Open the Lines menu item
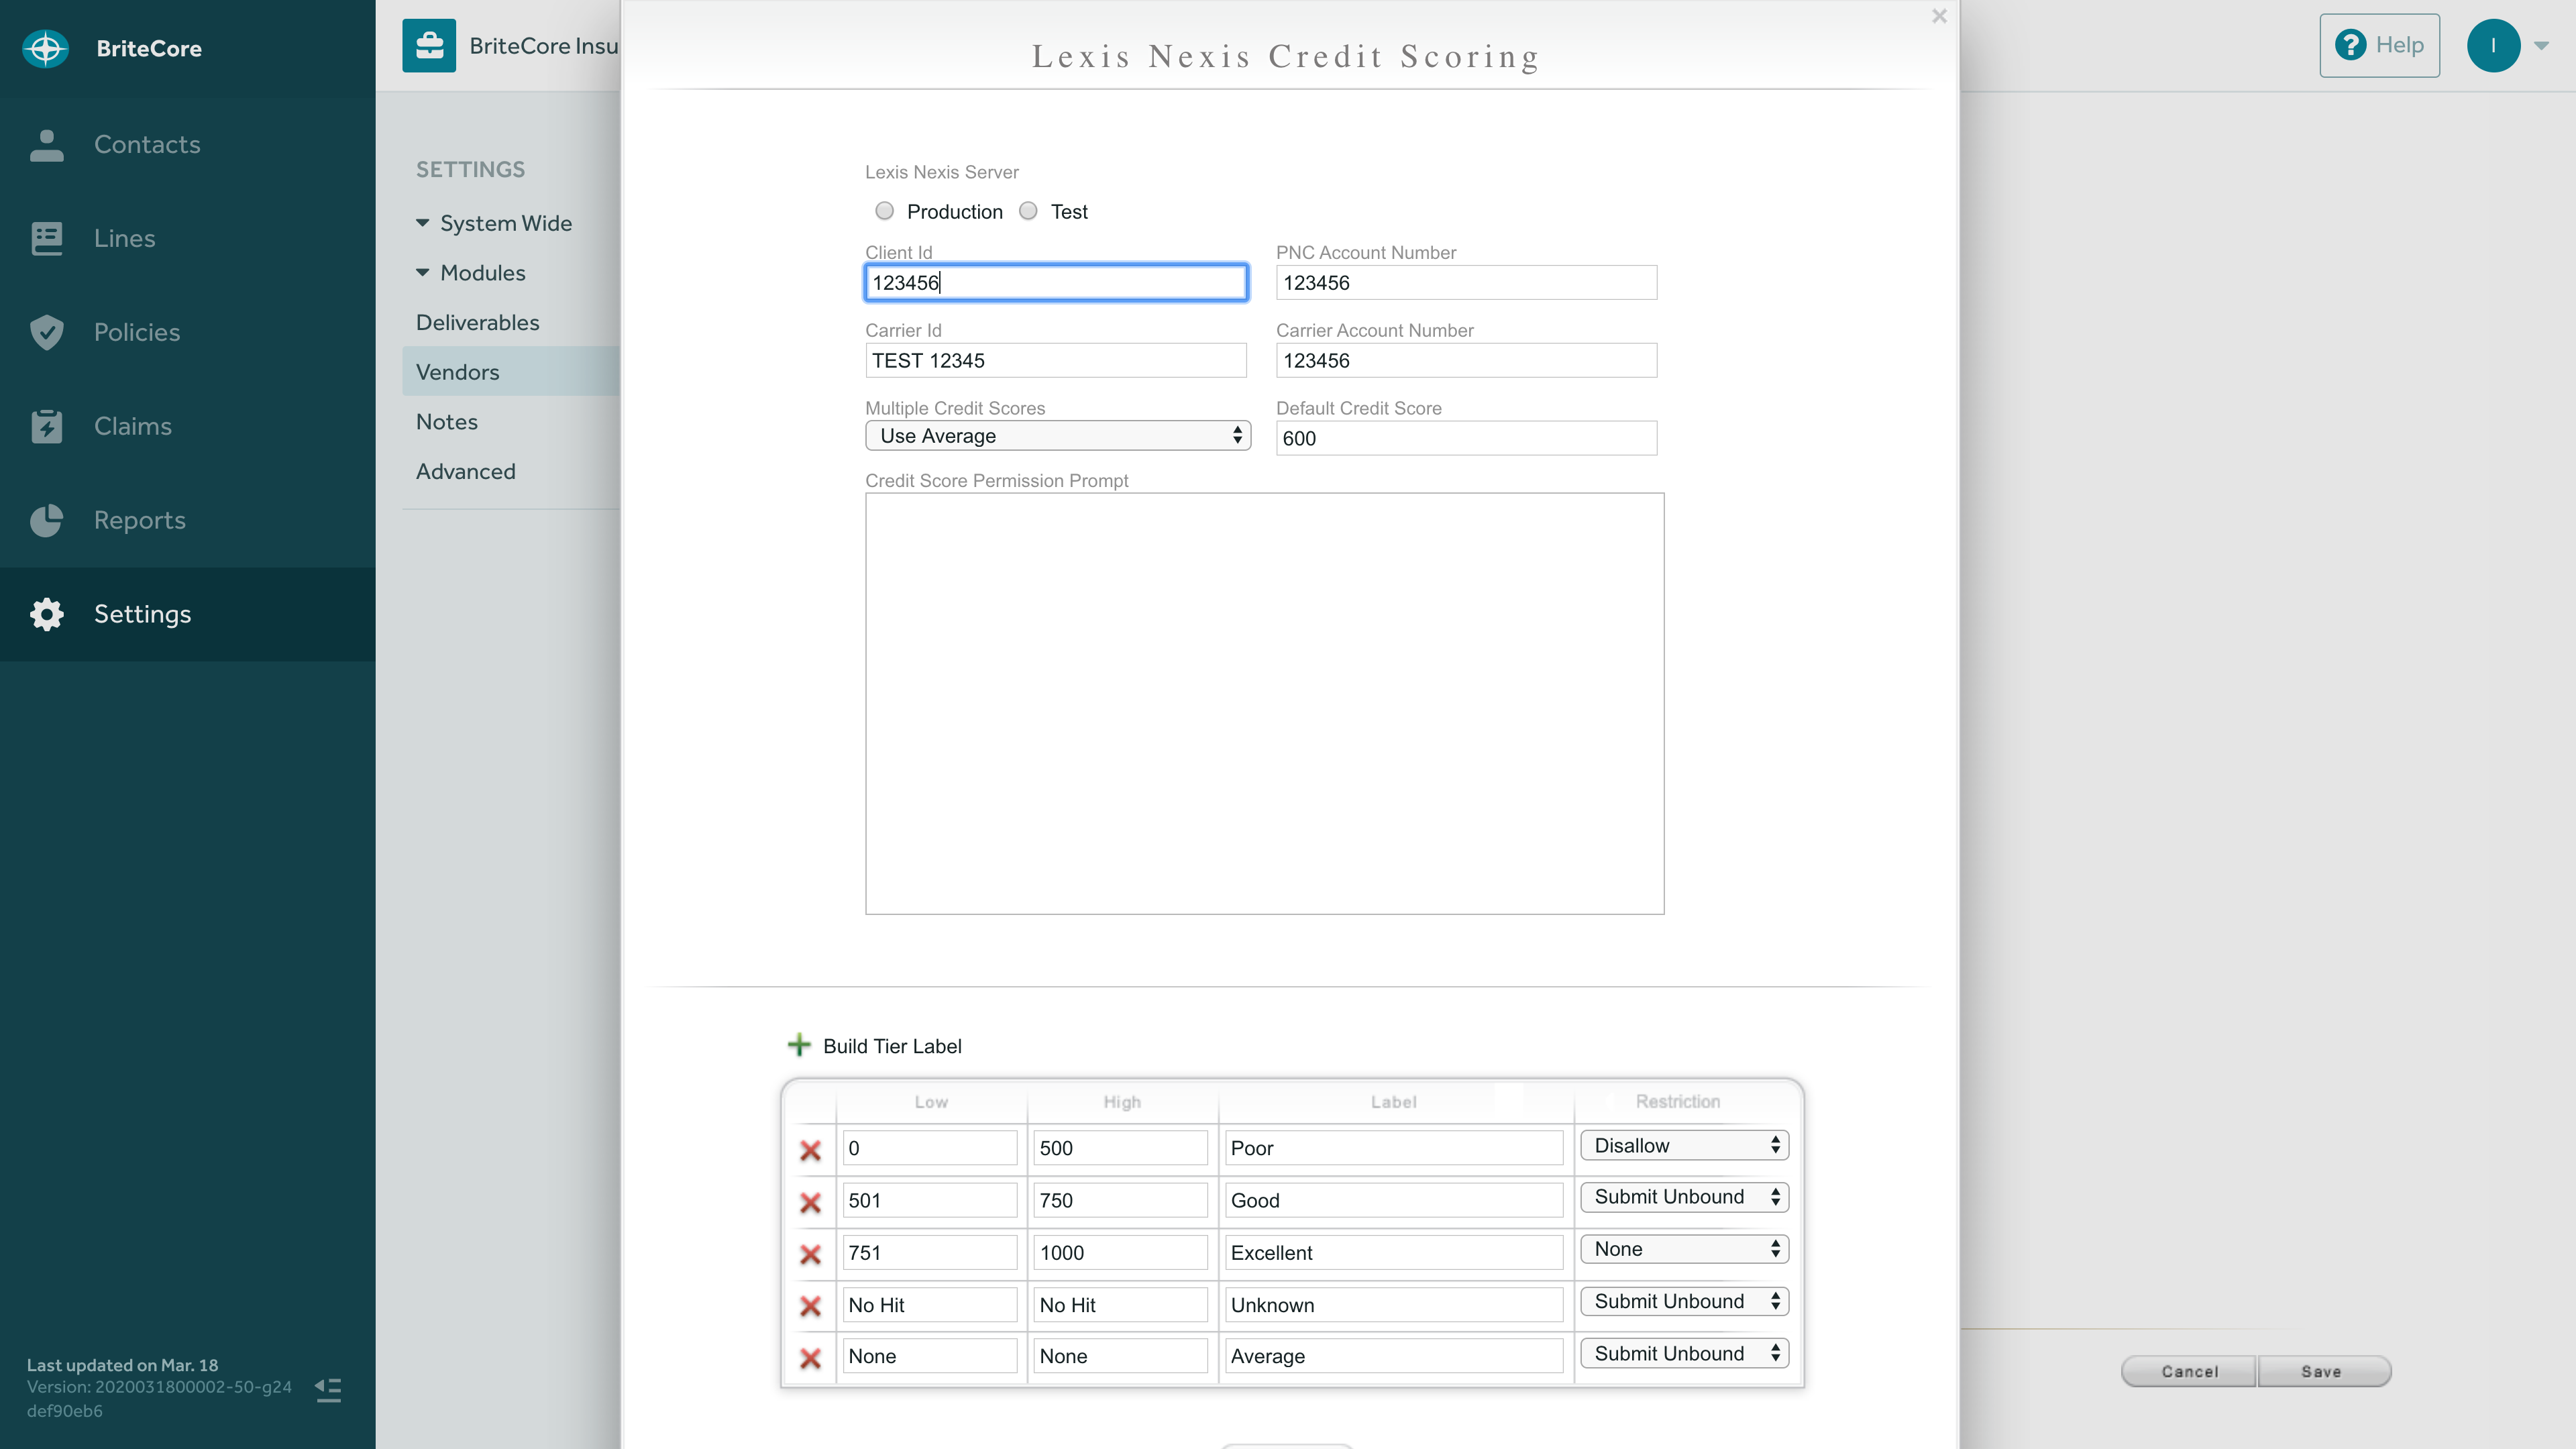 pyautogui.click(x=188, y=238)
